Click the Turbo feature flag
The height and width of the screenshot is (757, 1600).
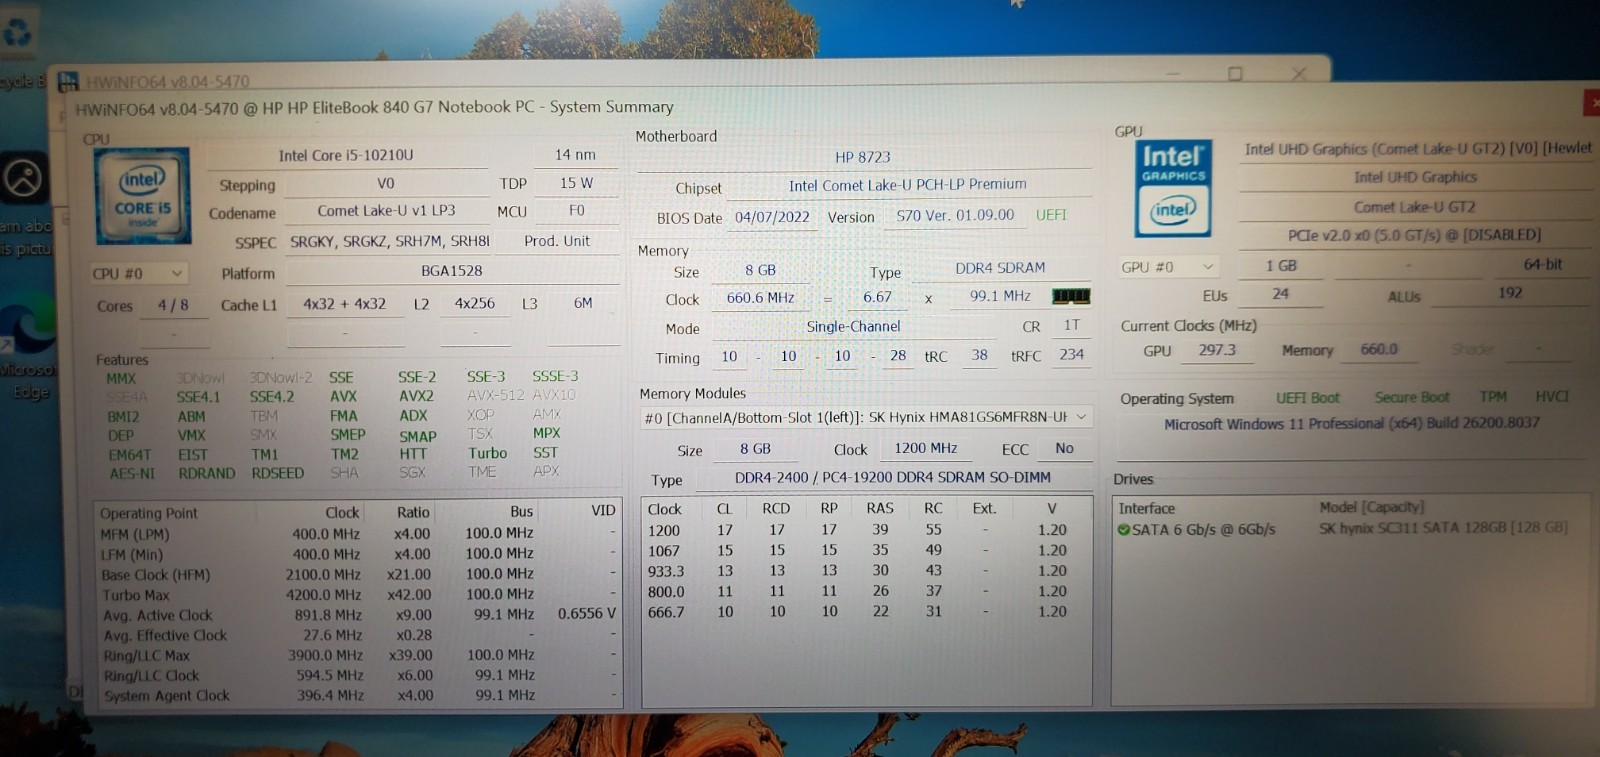[x=487, y=453]
